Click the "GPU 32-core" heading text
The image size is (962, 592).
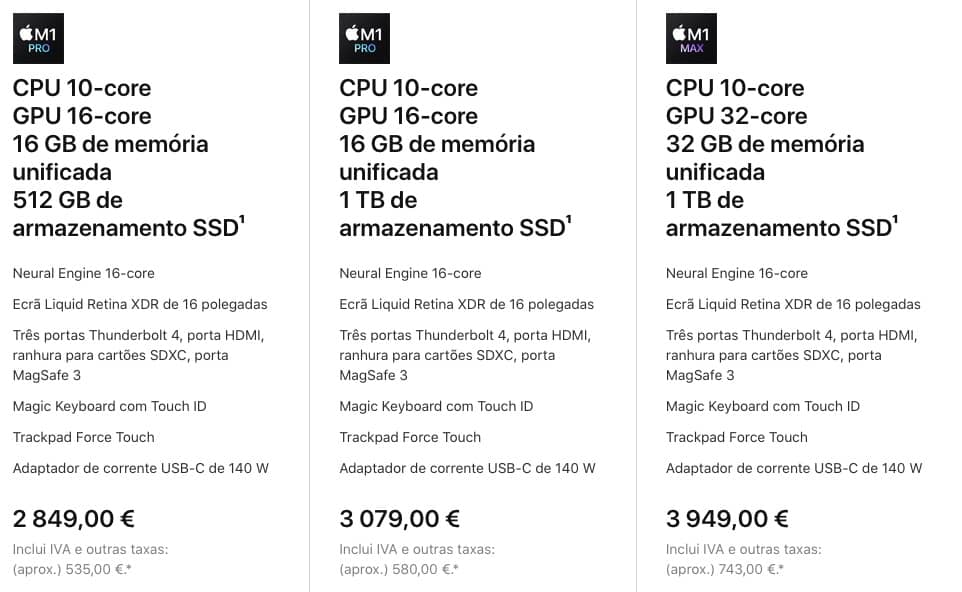(x=736, y=116)
